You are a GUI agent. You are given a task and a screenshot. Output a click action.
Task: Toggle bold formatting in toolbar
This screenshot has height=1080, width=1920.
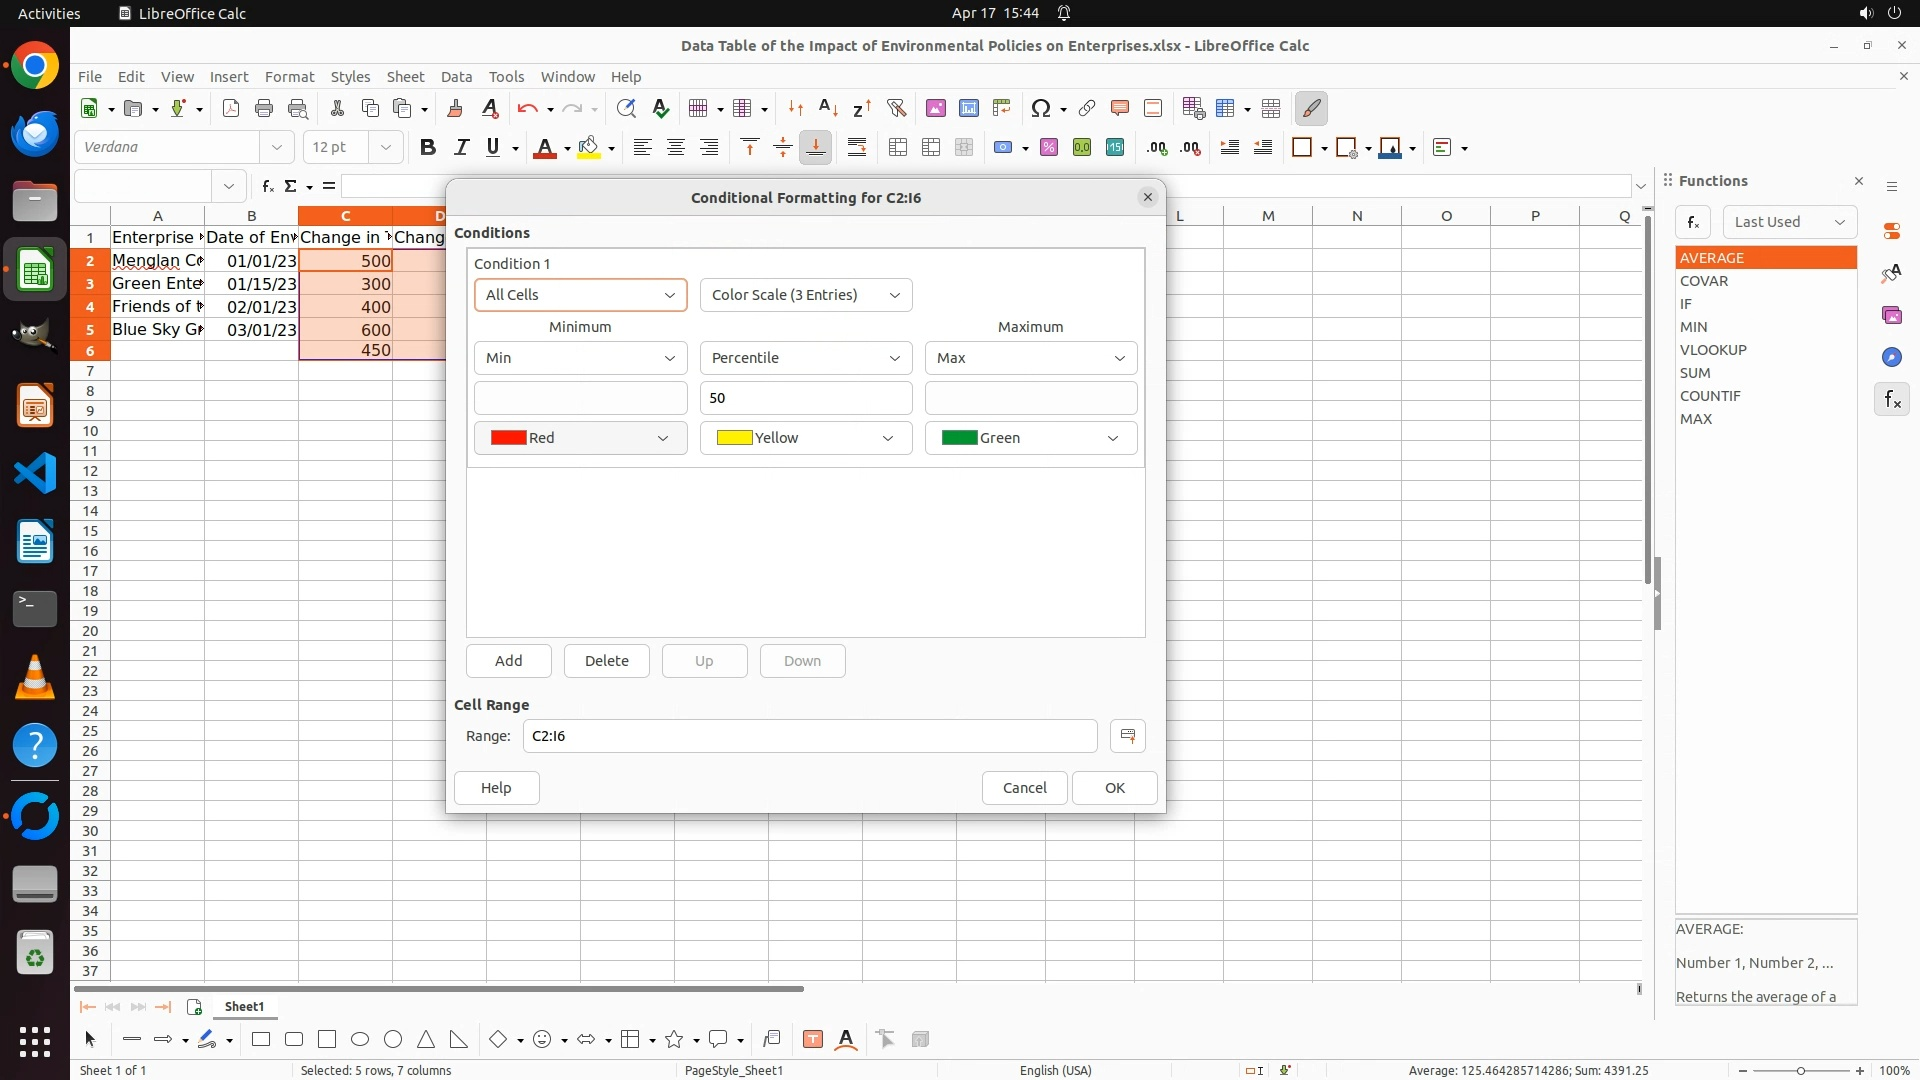428,148
